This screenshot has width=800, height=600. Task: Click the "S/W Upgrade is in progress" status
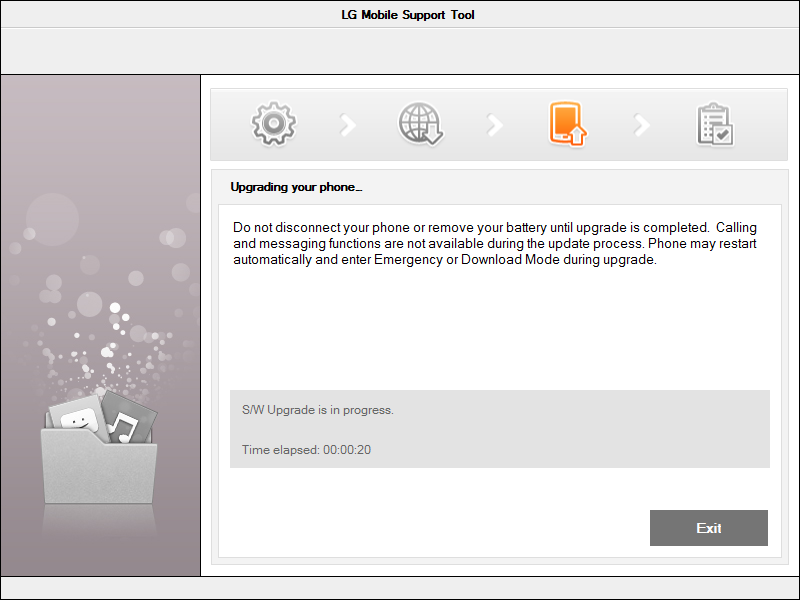(318, 410)
